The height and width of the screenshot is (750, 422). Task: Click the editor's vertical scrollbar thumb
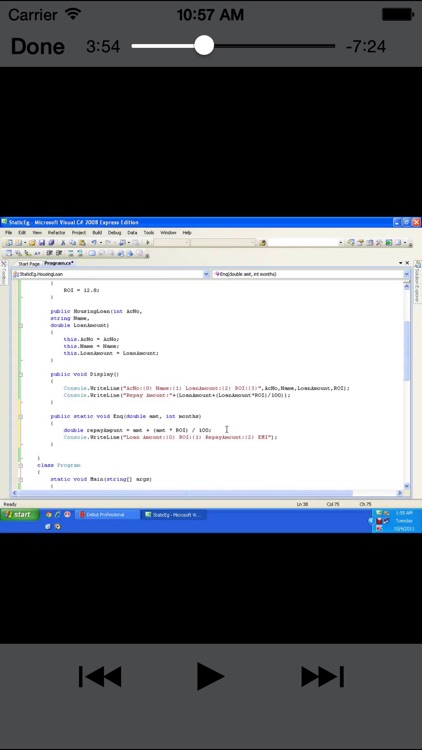tap(407, 351)
